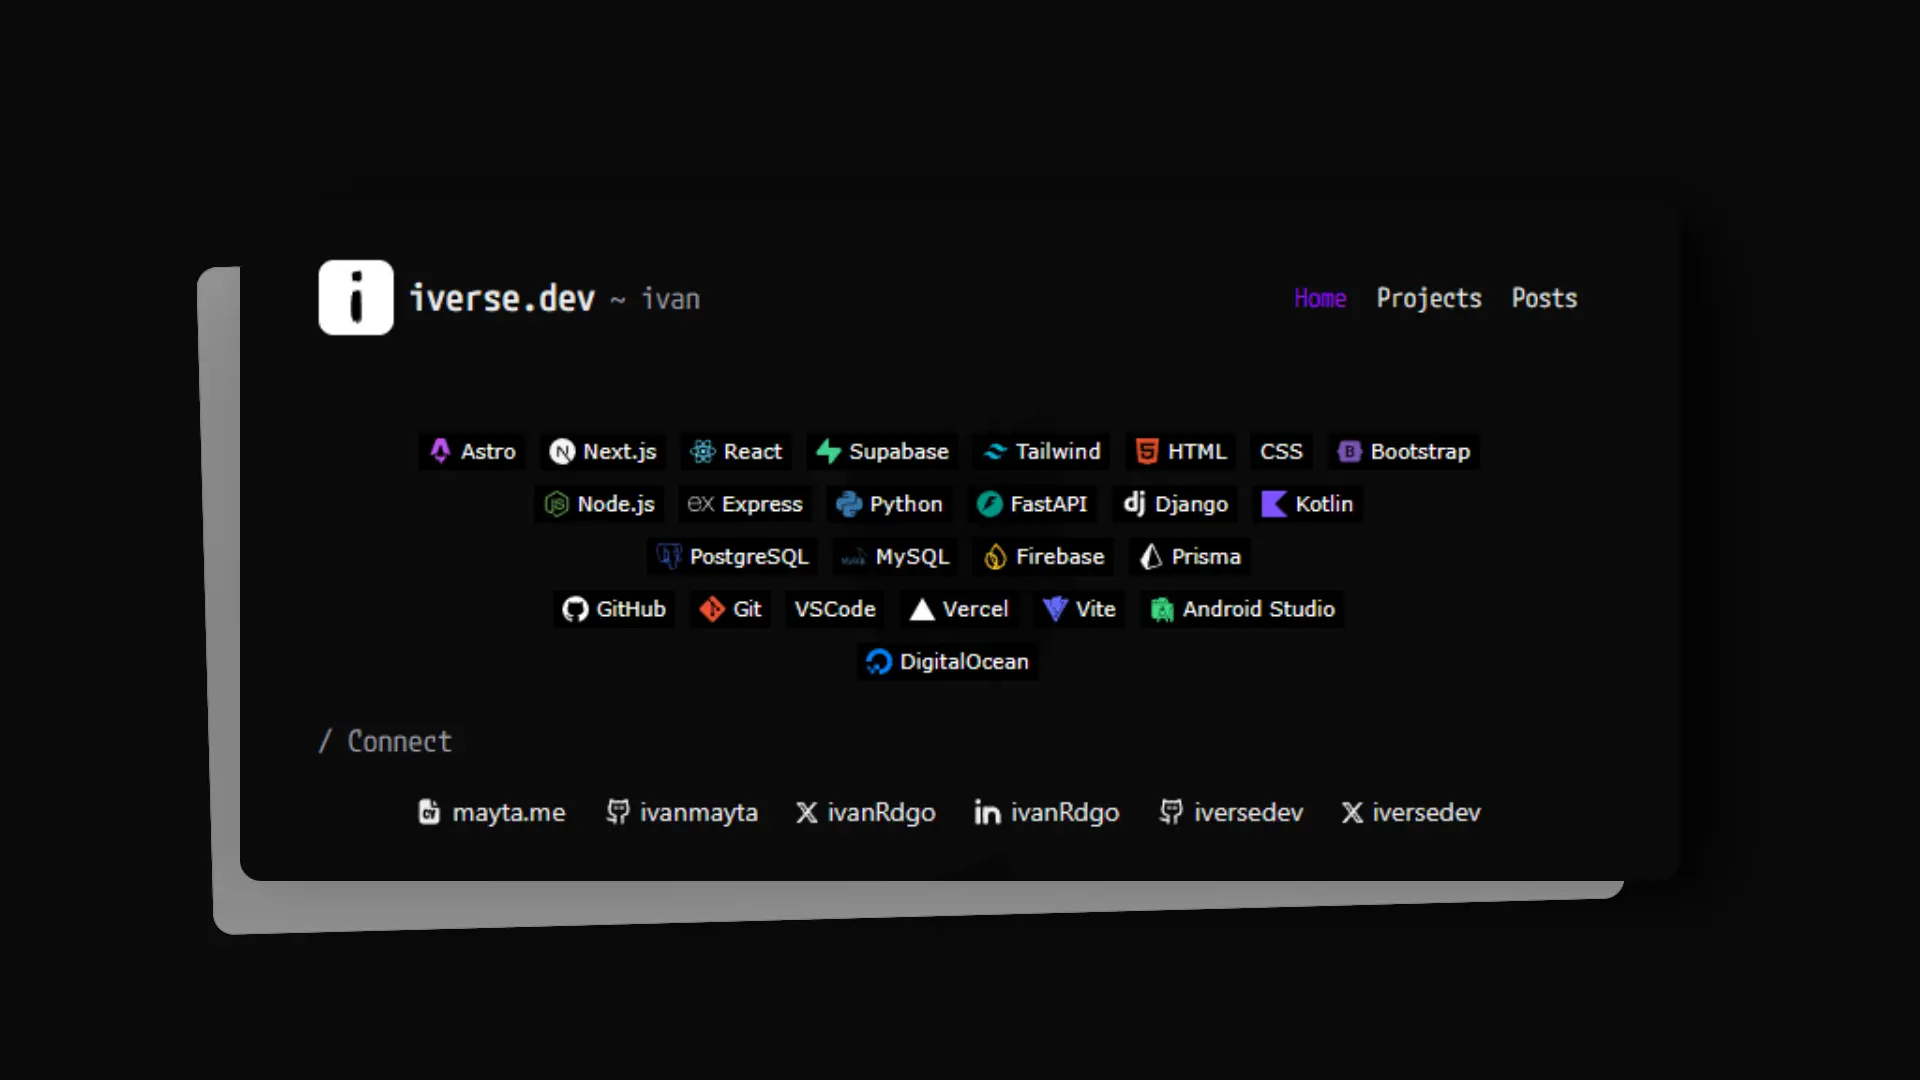Click the FastAPI logo icon
Image resolution: width=1920 pixels, height=1080 pixels.
pyautogui.click(x=989, y=504)
